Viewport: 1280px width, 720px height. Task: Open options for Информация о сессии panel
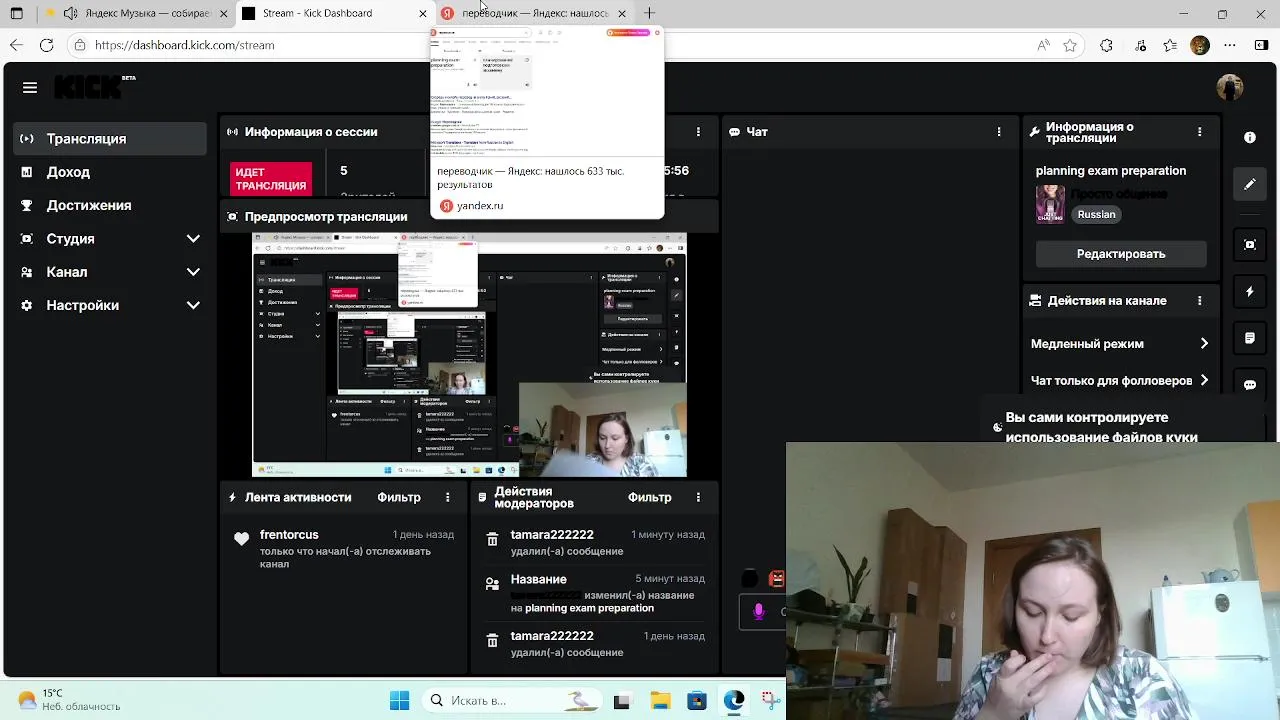(x=698, y=132)
